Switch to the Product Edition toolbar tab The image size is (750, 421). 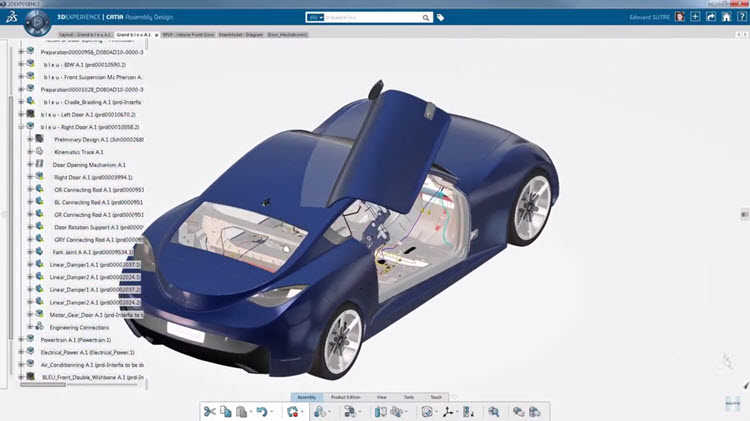[344, 397]
